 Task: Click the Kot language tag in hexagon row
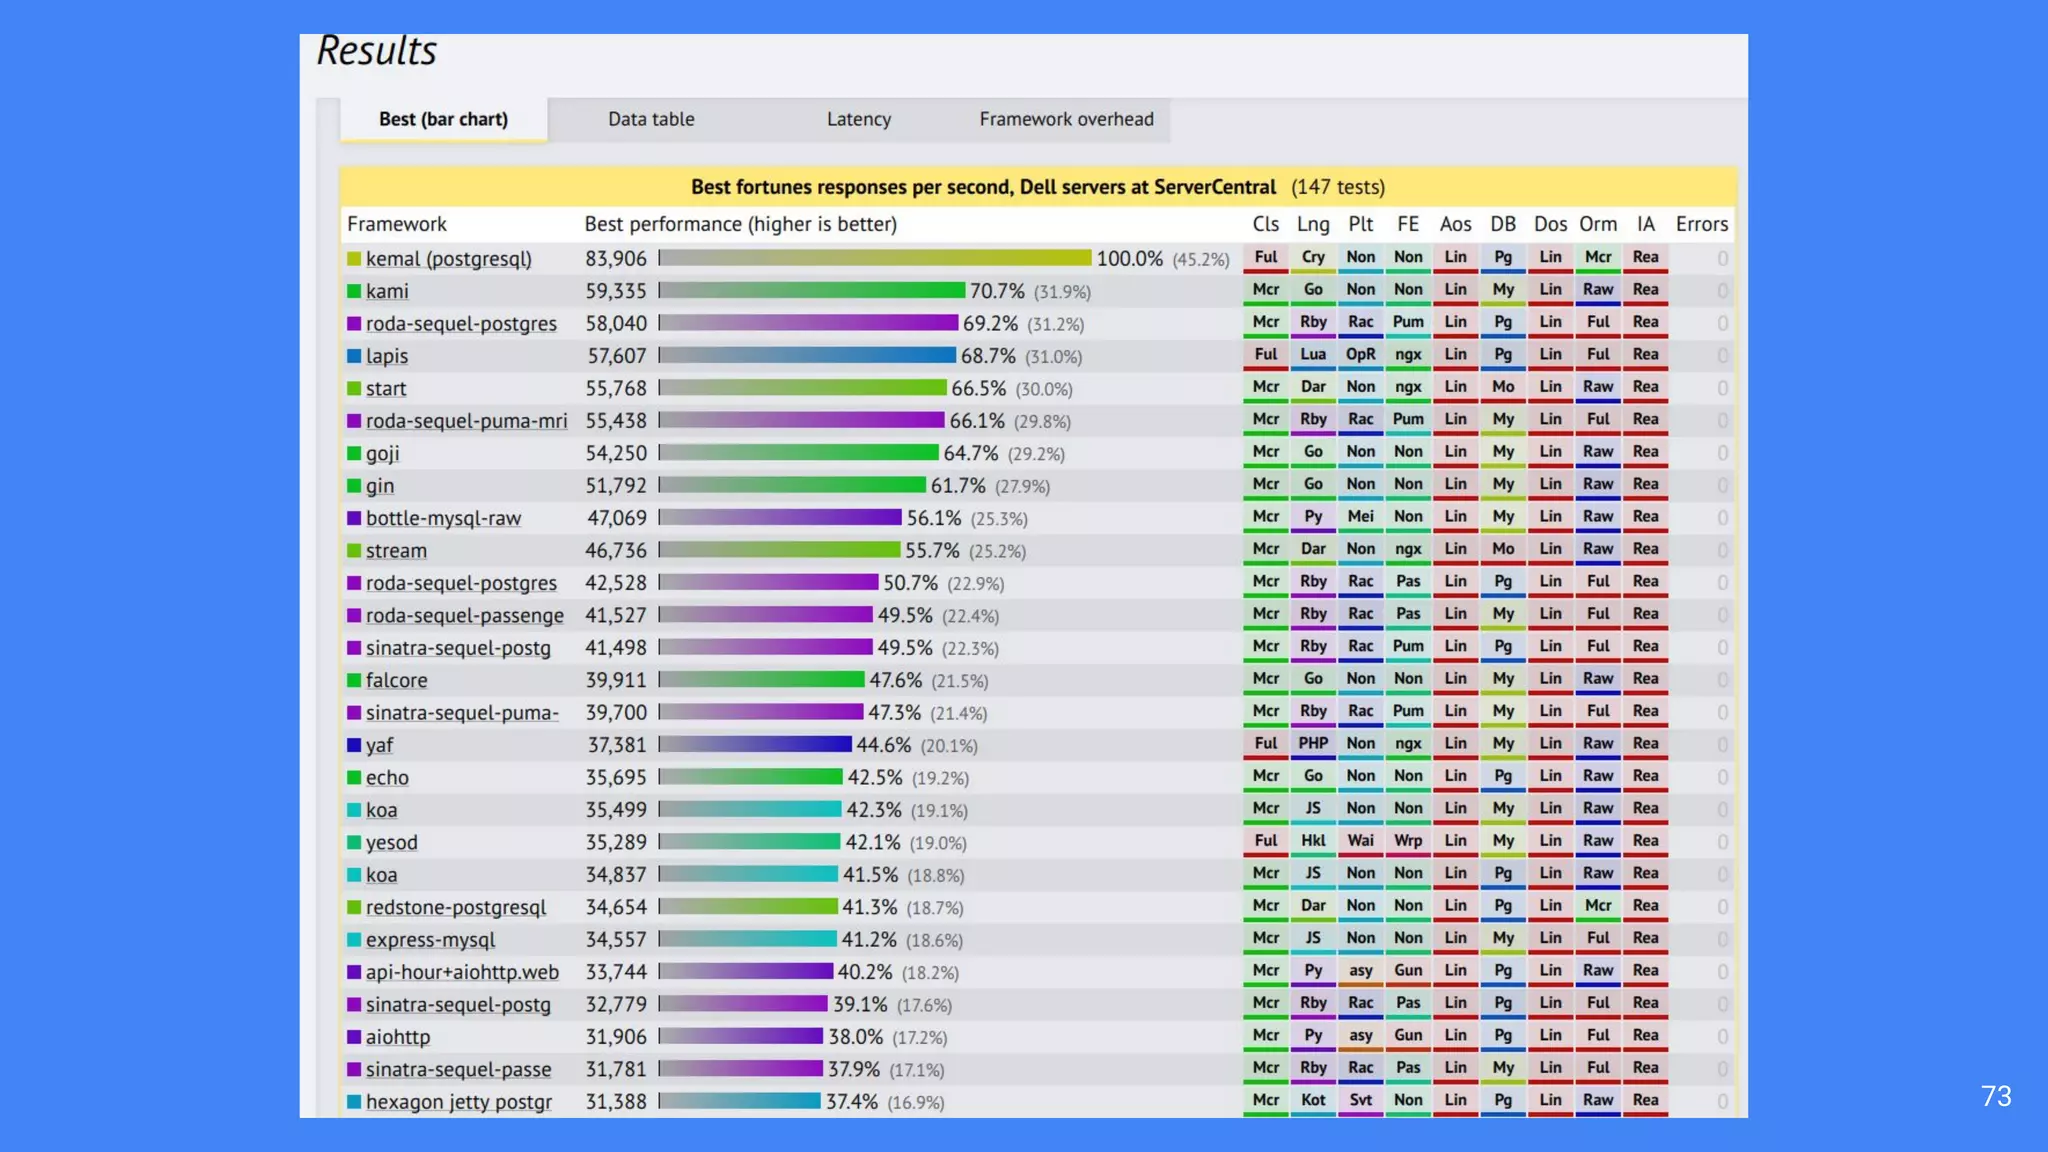[x=1313, y=1100]
